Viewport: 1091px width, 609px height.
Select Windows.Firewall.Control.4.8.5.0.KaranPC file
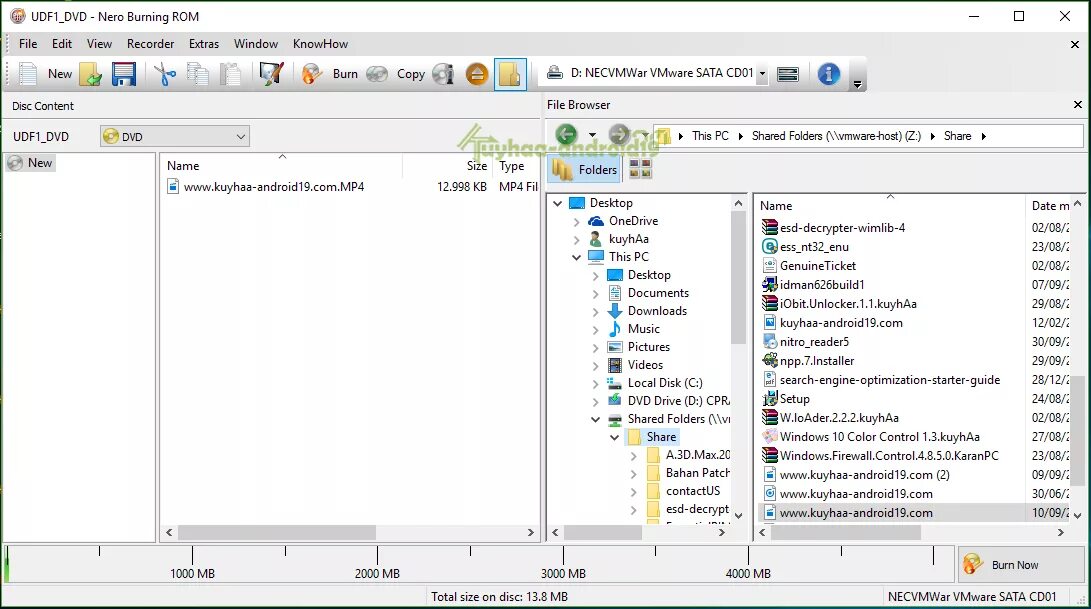[889, 456]
